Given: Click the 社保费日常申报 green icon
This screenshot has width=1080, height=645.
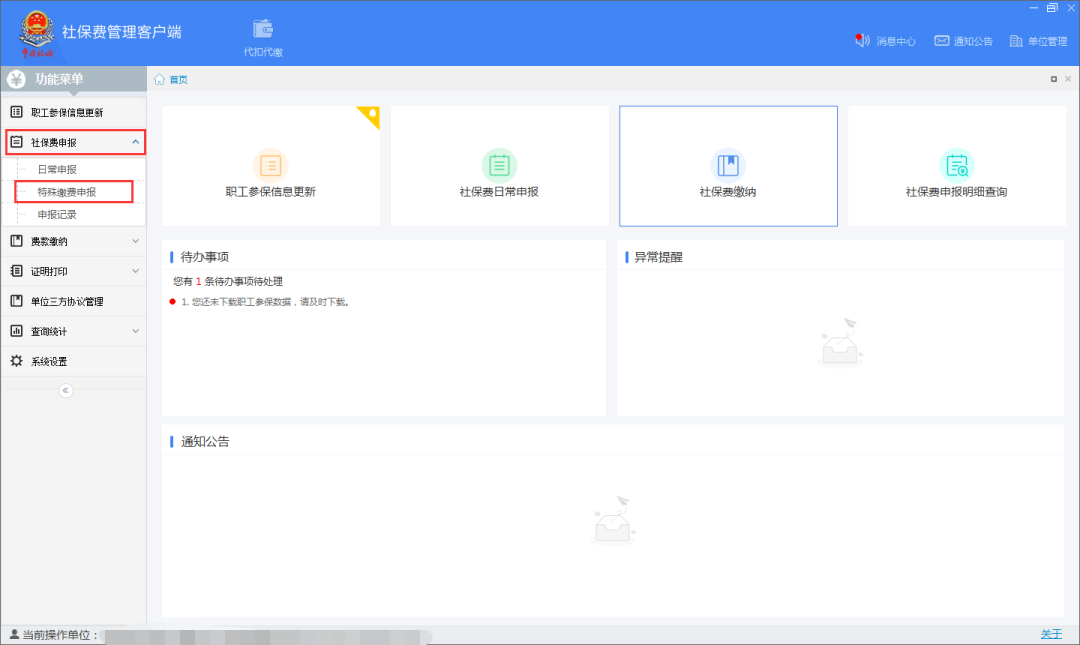Looking at the screenshot, I should tap(499, 165).
